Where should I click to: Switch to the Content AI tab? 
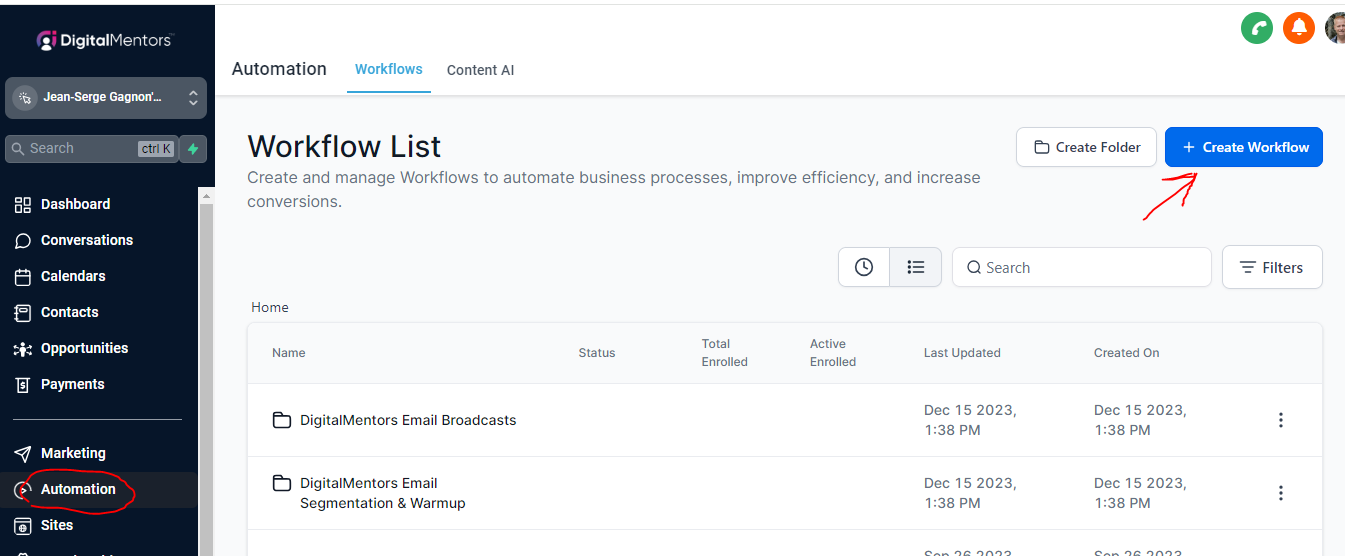[x=480, y=70]
